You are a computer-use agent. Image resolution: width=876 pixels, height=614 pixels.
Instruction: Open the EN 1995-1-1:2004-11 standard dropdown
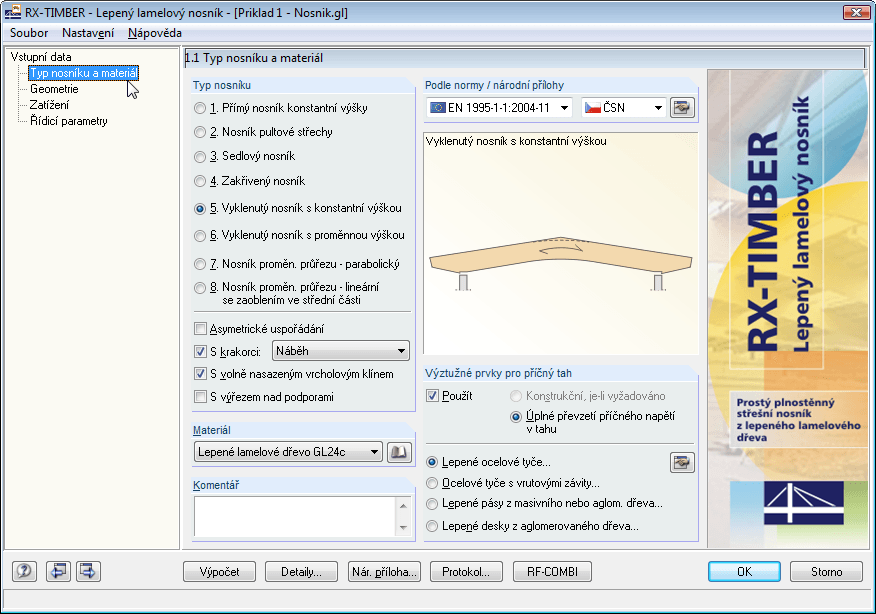pos(499,108)
